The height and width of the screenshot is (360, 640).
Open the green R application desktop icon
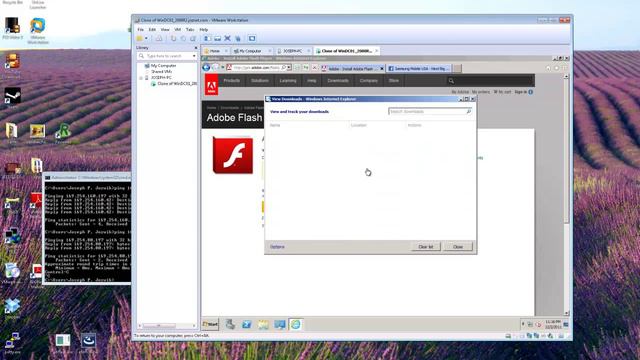point(63,133)
